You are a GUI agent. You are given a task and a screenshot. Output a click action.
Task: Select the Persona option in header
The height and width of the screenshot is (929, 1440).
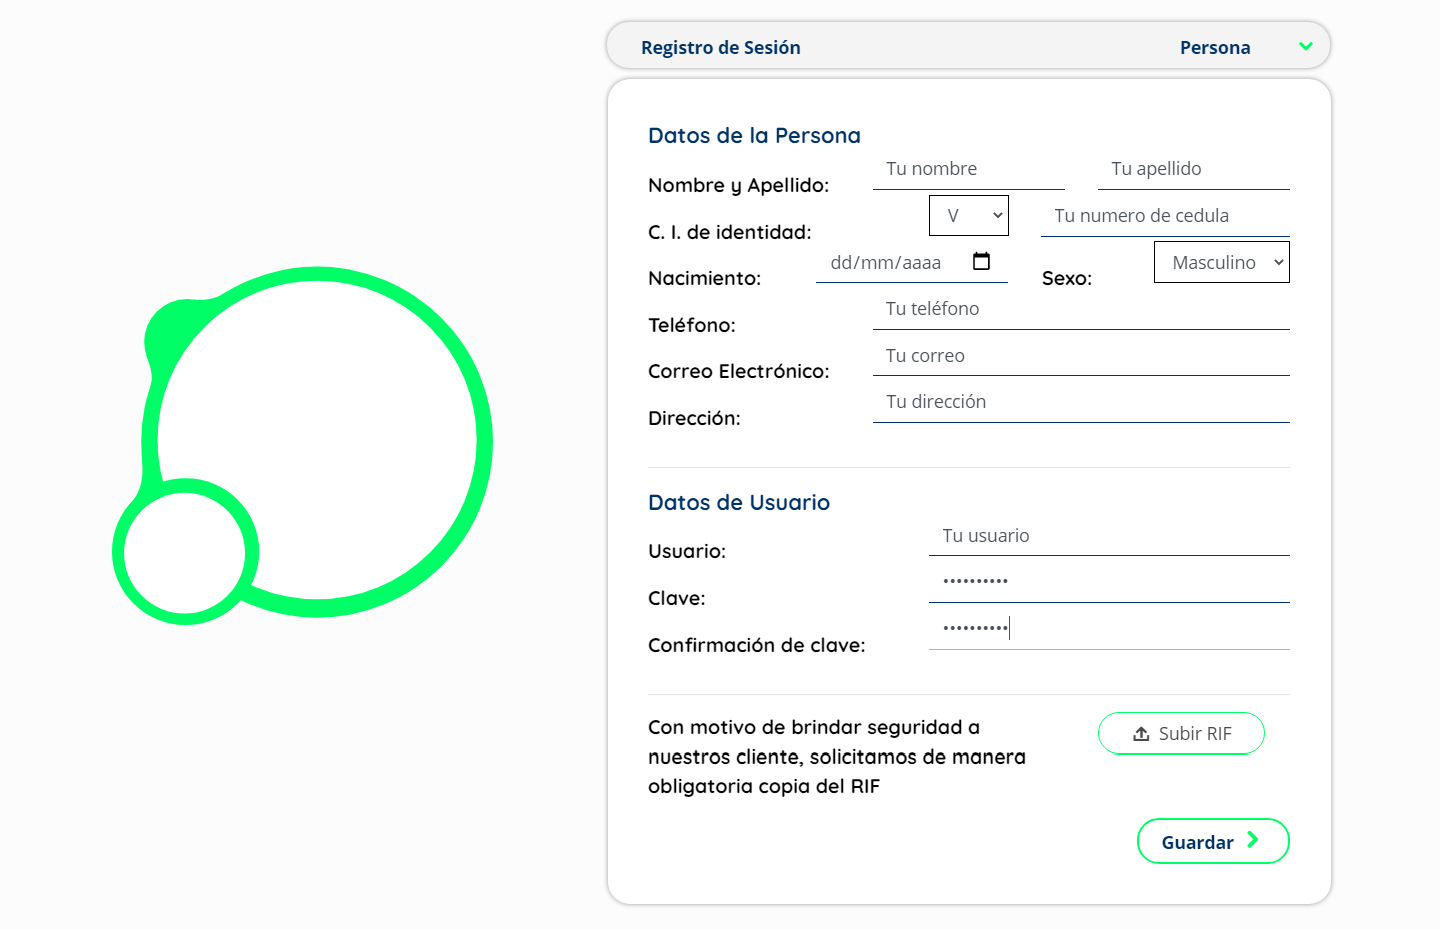click(x=1214, y=48)
